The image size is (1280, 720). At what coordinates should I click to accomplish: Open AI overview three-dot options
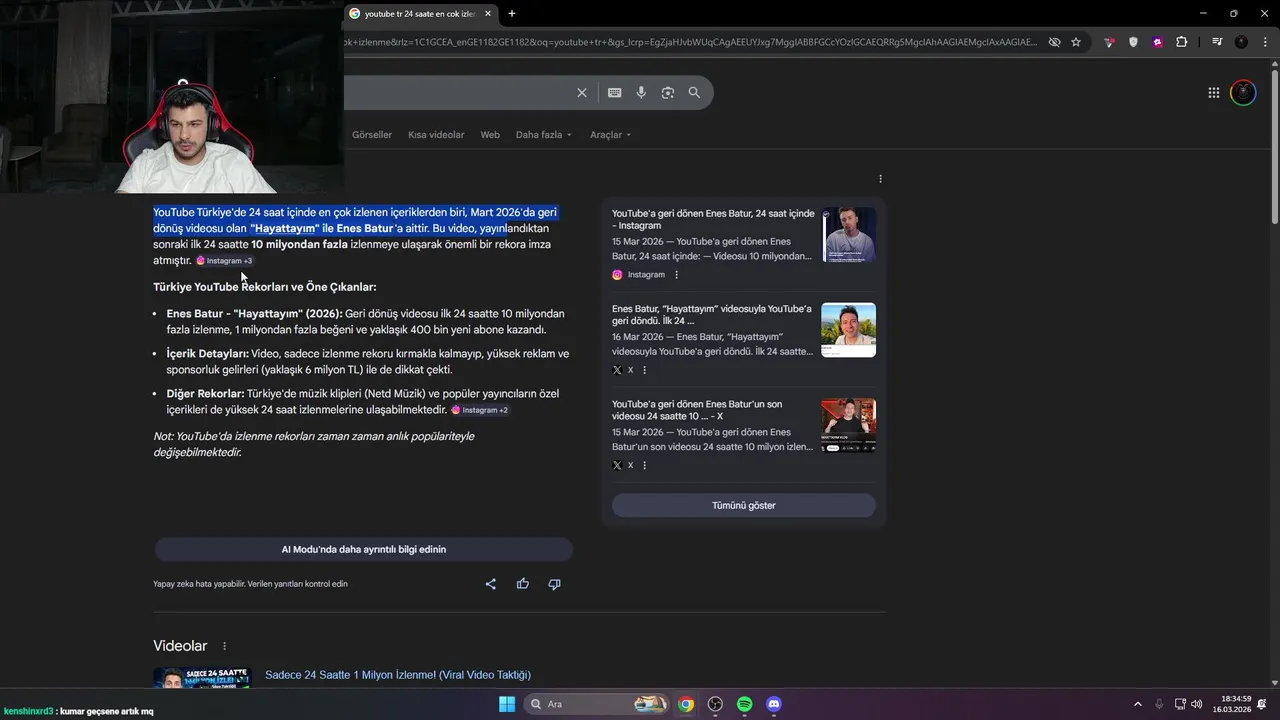tap(880, 179)
